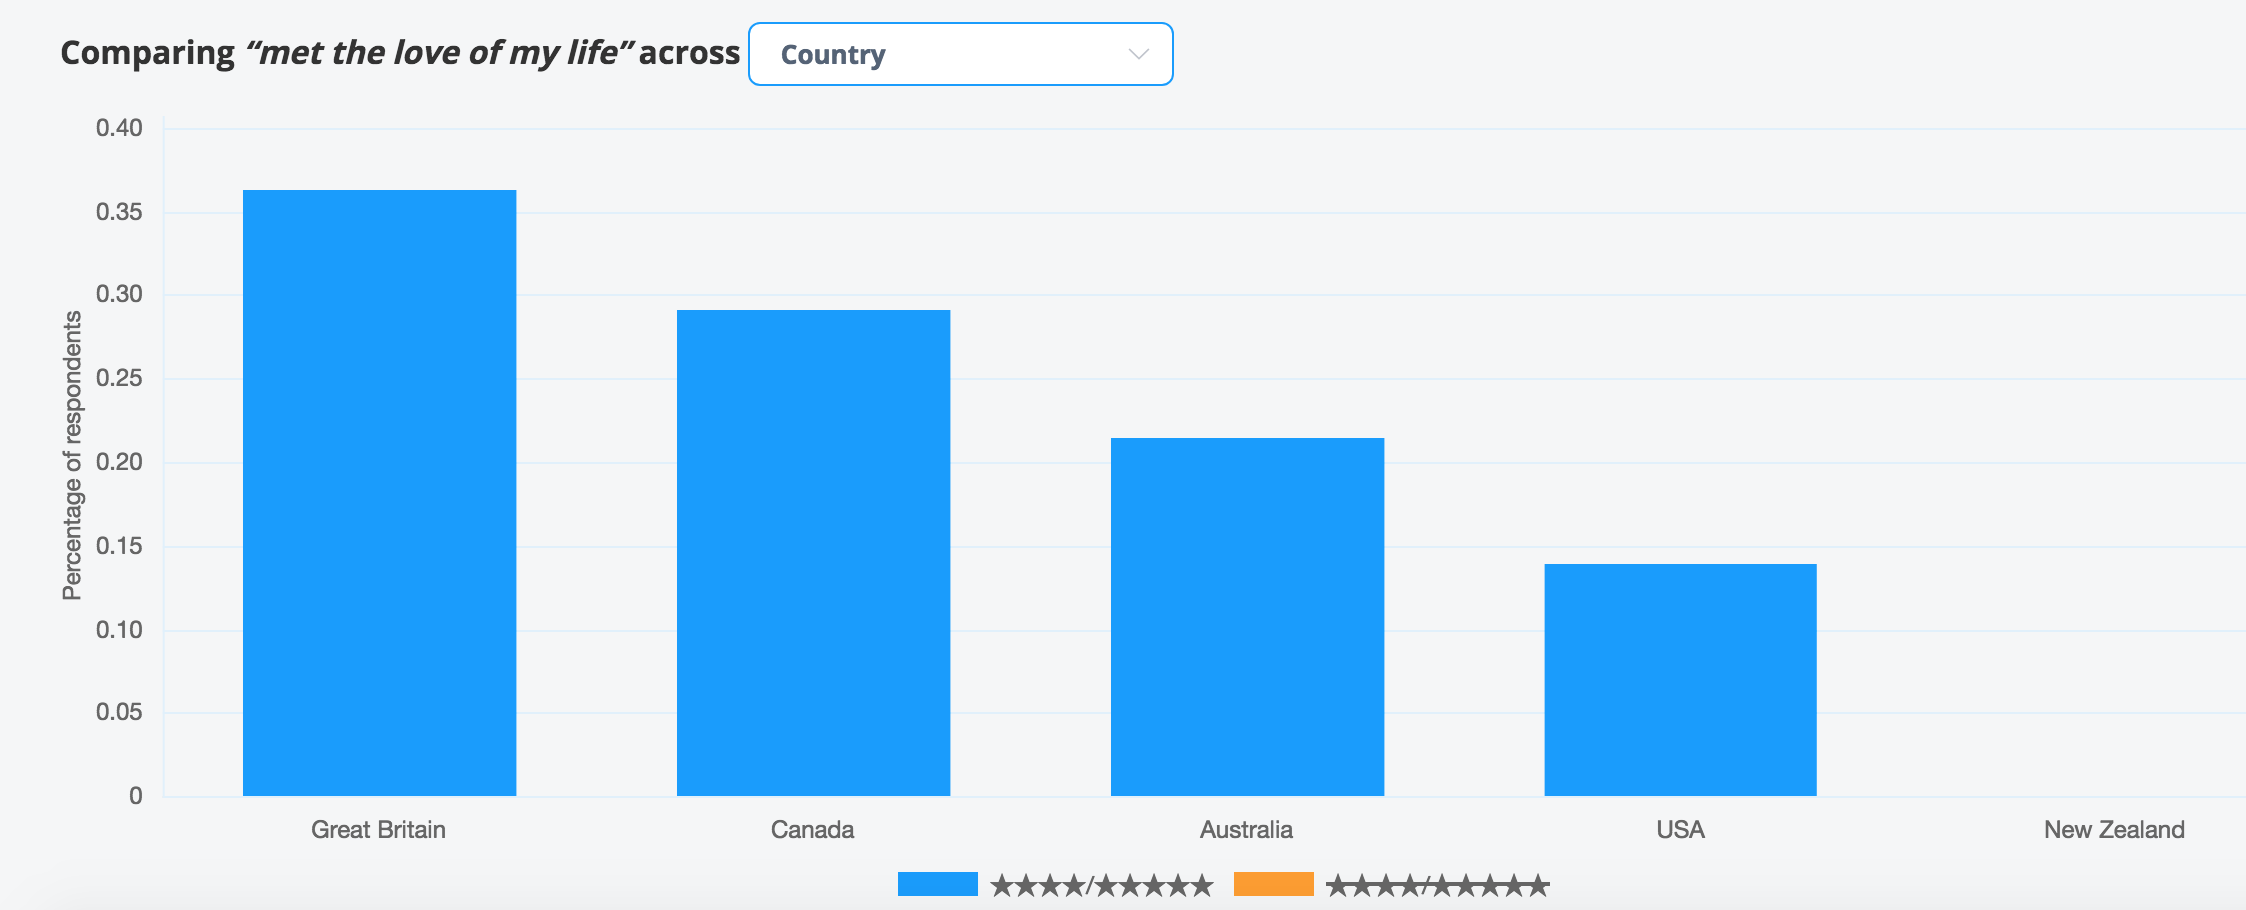The width and height of the screenshot is (2246, 910).
Task: Select the Great Britain bar
Action: click(x=380, y=493)
